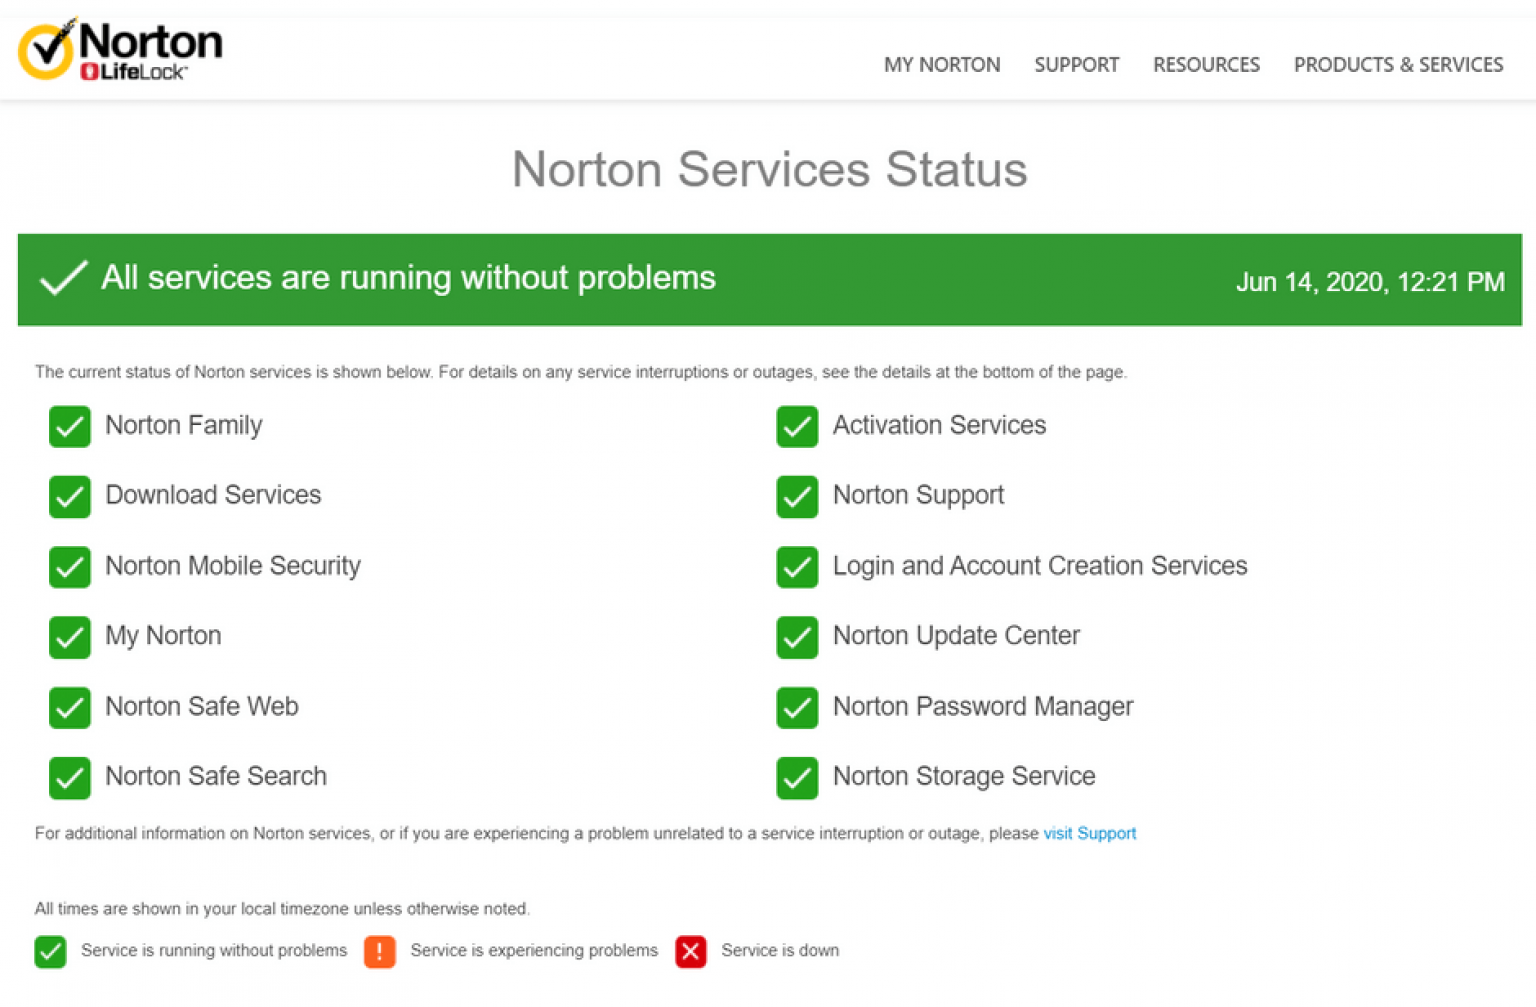Image resolution: width=1536 pixels, height=1007 pixels.
Task: Click the orange exclamation legend icon
Action: (379, 952)
